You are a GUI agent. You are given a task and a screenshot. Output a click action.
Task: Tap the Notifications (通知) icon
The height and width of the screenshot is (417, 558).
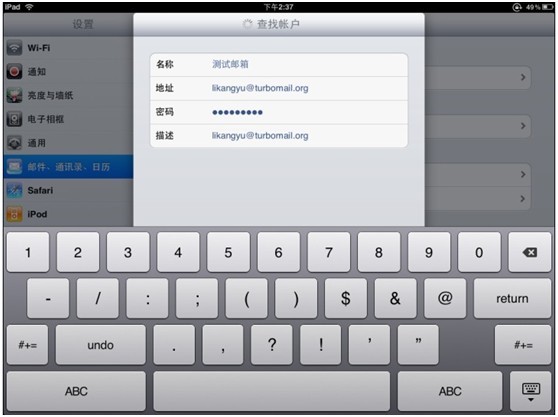[15, 72]
